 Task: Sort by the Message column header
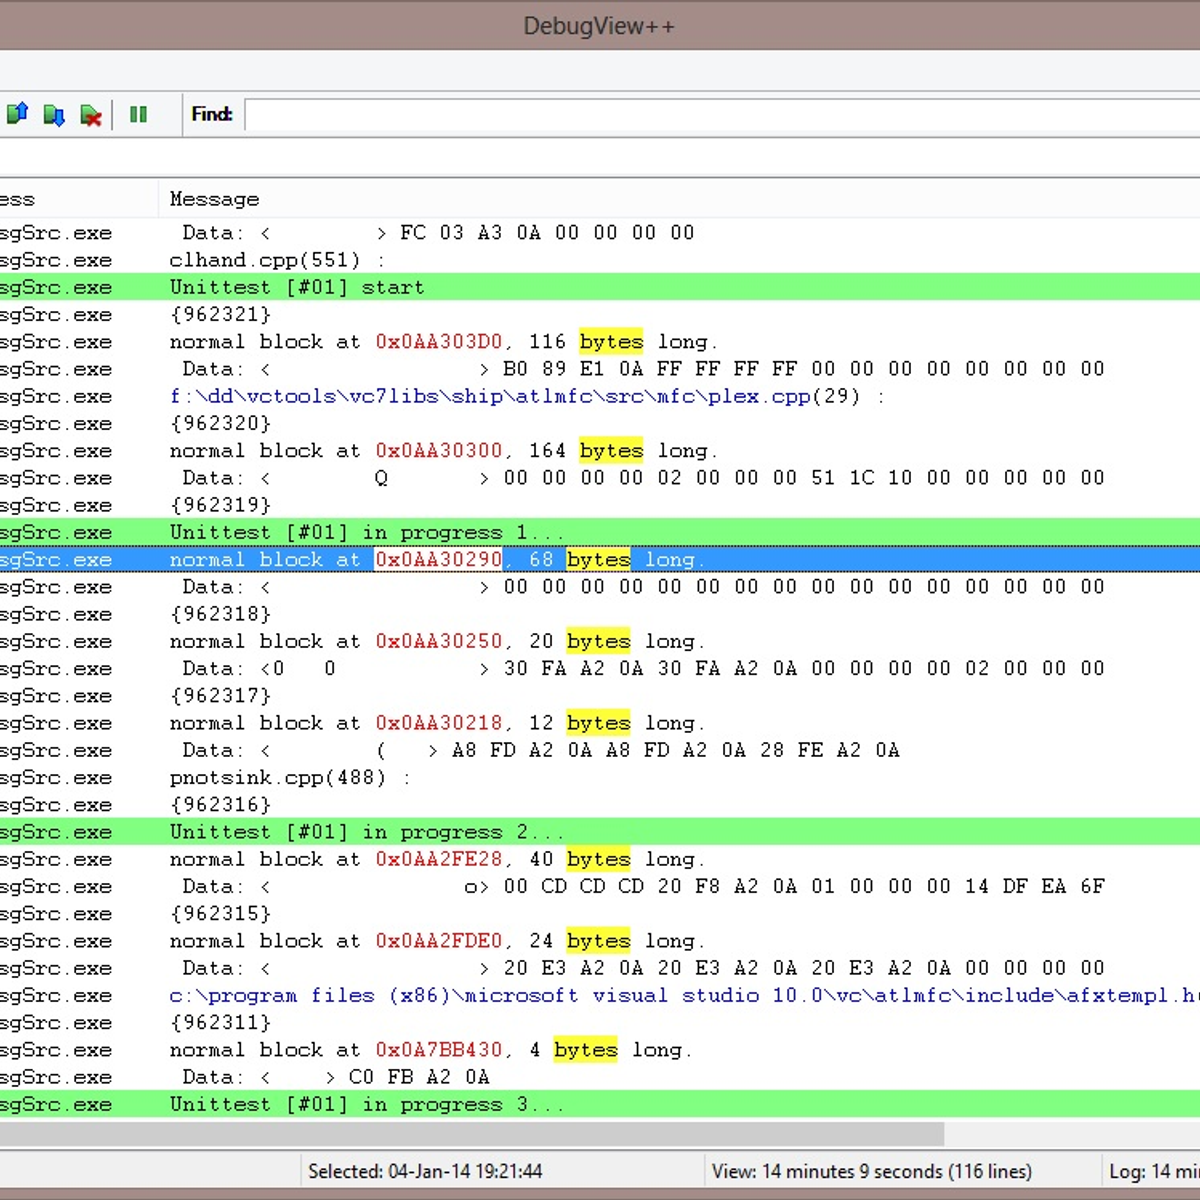coord(214,198)
